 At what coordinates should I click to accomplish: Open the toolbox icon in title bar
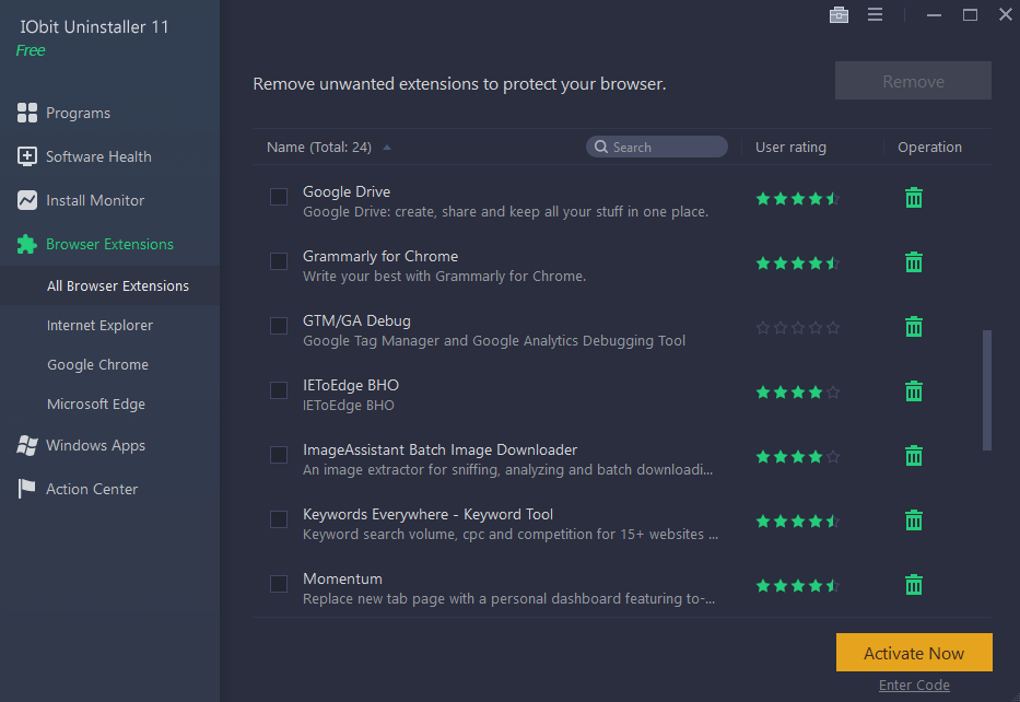(838, 15)
